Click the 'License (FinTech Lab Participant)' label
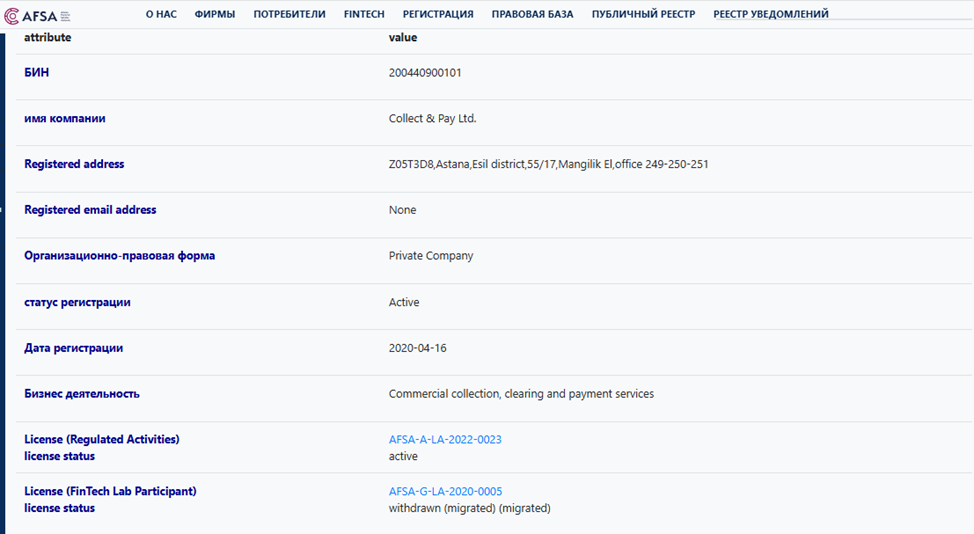Screen dimensions: 974x534 click(x=110, y=491)
